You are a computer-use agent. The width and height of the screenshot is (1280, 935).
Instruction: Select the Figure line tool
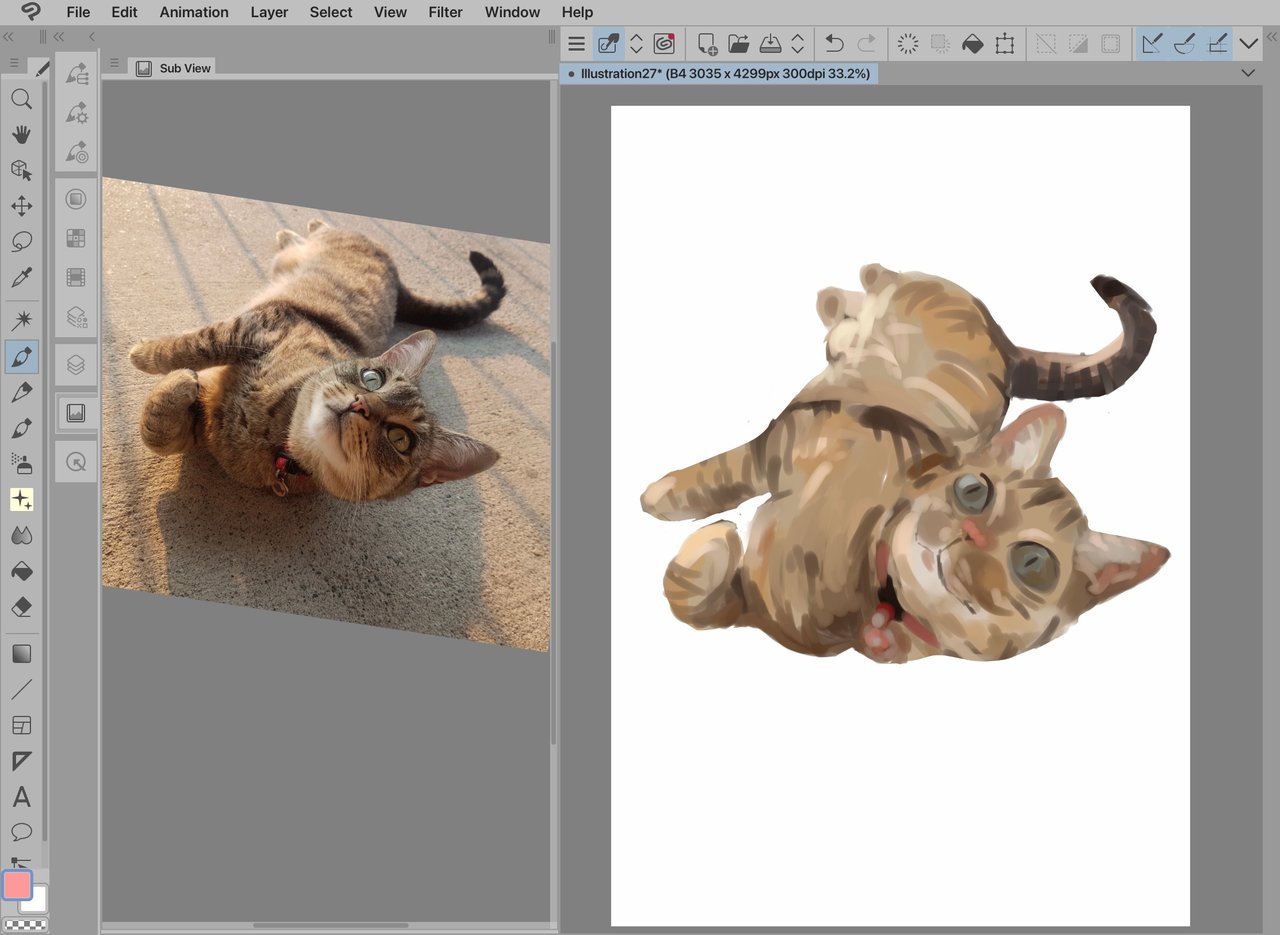click(21, 689)
